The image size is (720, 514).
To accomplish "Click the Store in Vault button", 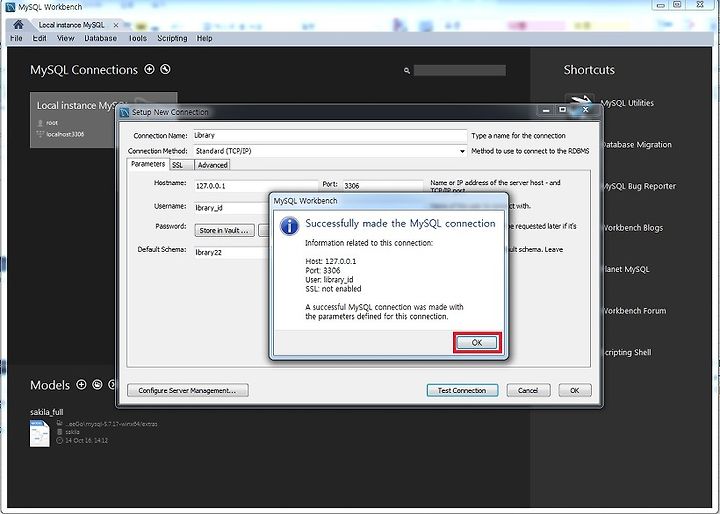I will tap(224, 230).
